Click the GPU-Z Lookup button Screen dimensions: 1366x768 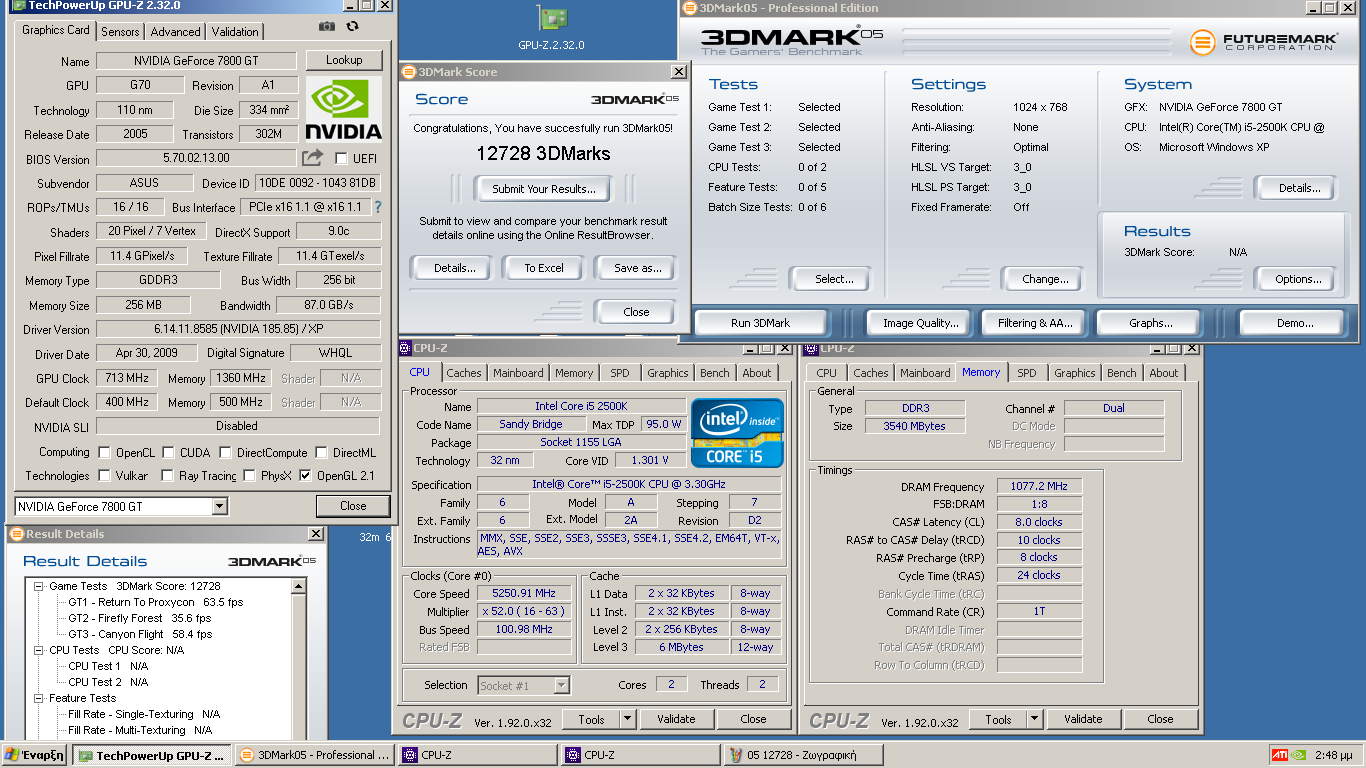pyautogui.click(x=344, y=60)
